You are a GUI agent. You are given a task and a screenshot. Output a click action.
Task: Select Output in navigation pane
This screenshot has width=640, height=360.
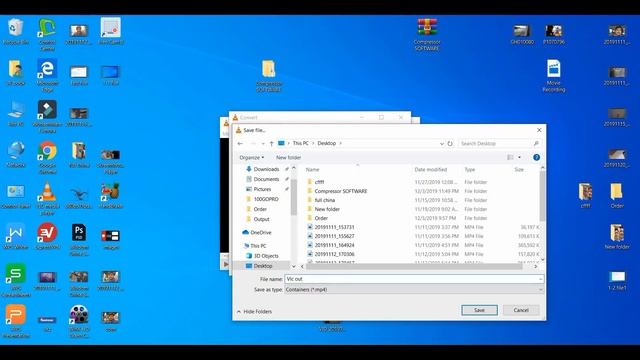click(x=261, y=219)
